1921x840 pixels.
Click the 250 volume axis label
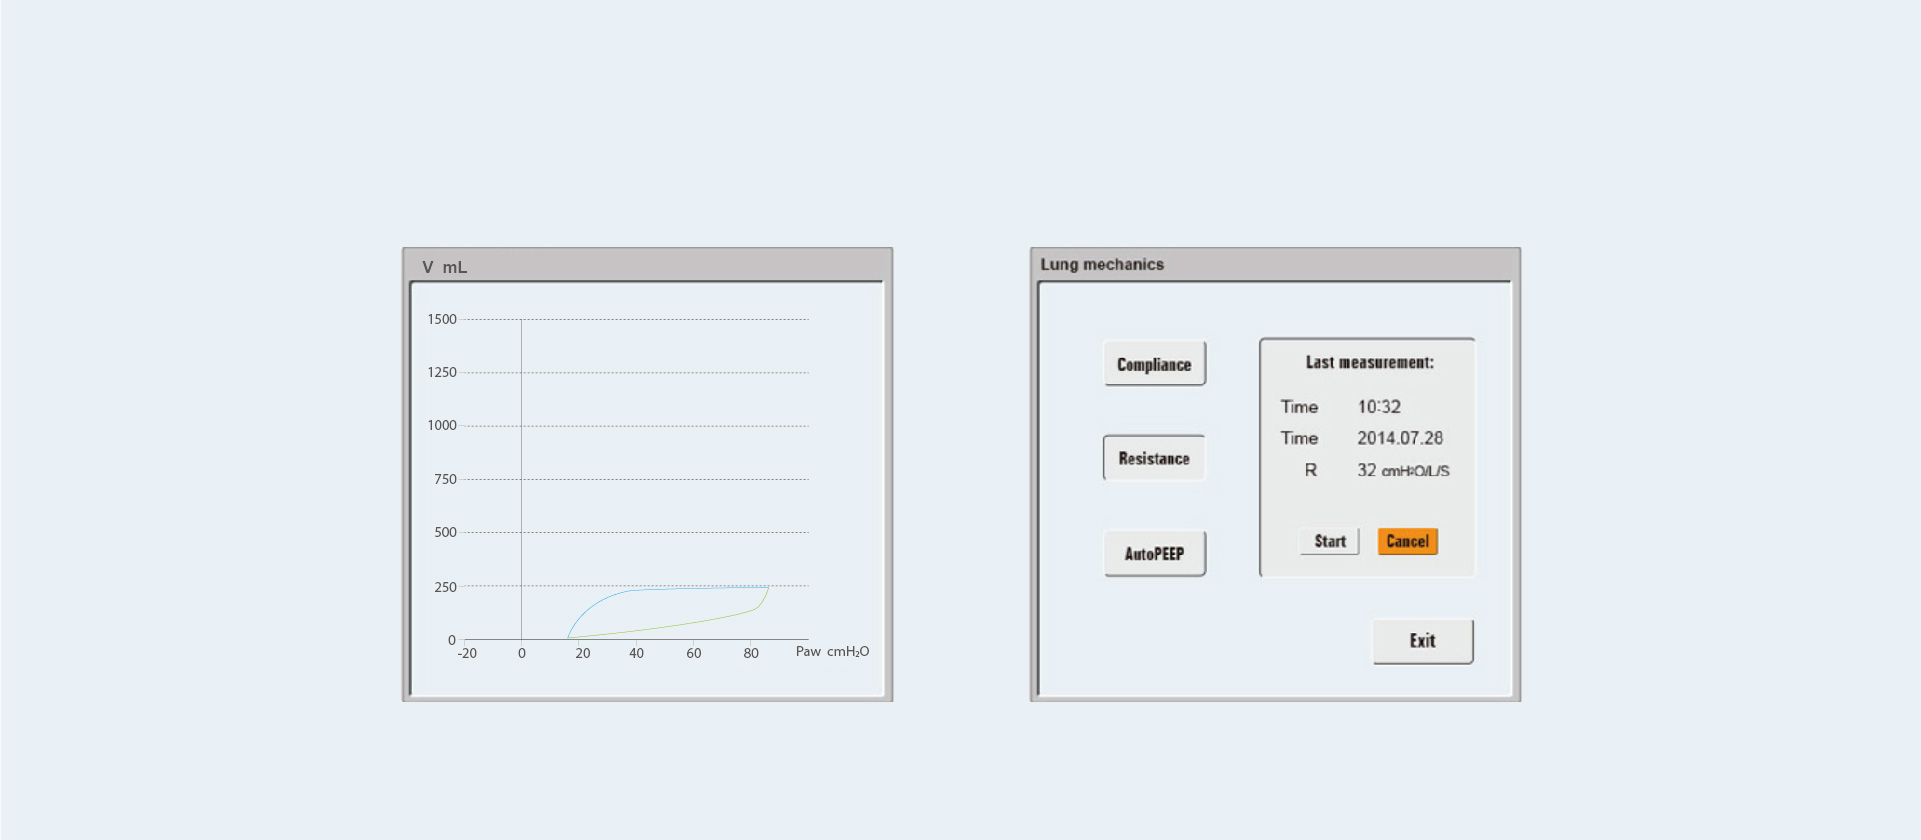pos(445,587)
